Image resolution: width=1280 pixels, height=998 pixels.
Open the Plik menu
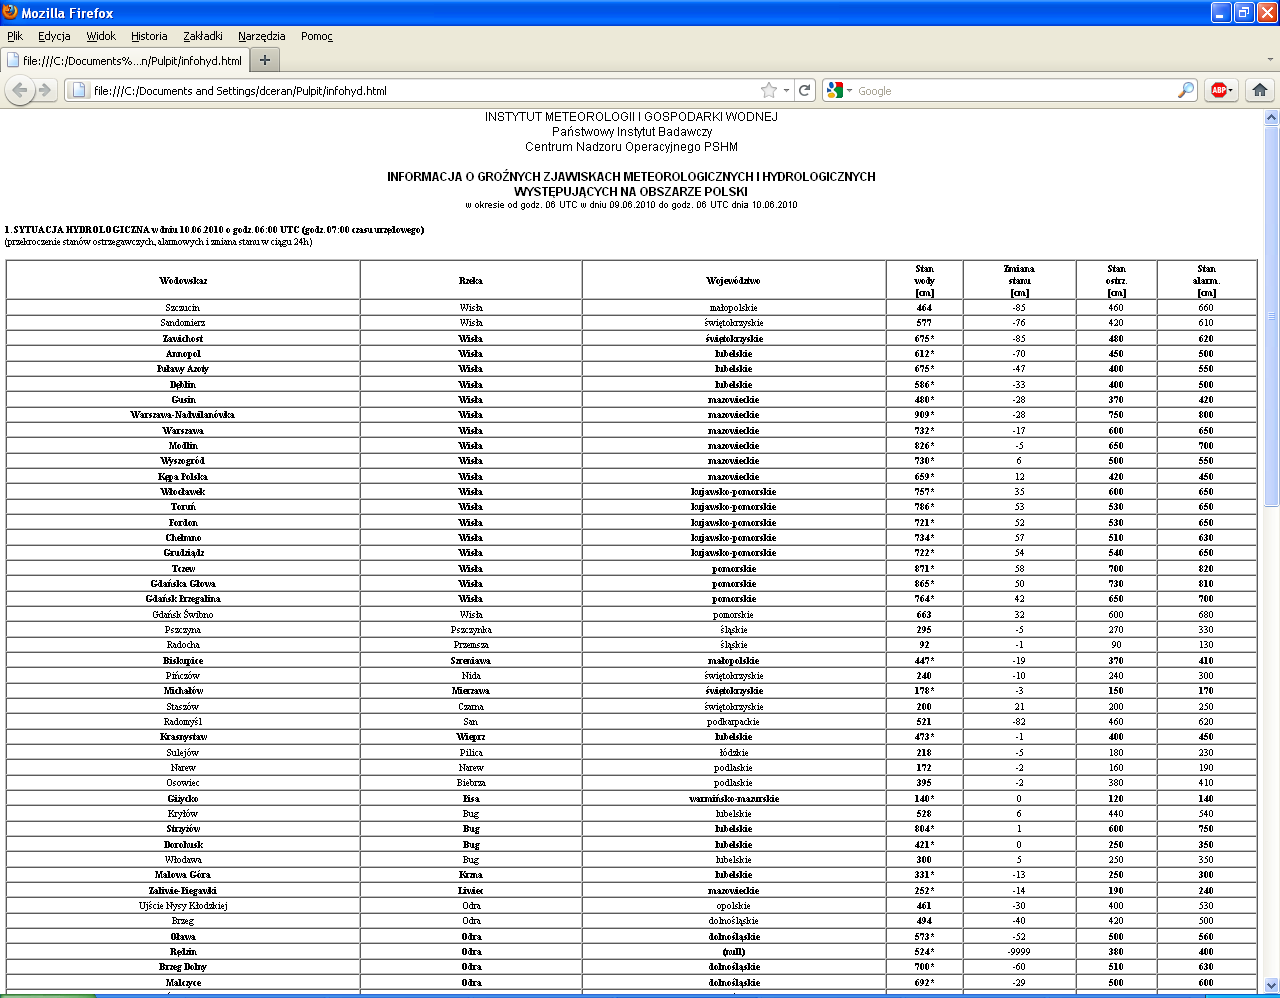click(x=15, y=36)
